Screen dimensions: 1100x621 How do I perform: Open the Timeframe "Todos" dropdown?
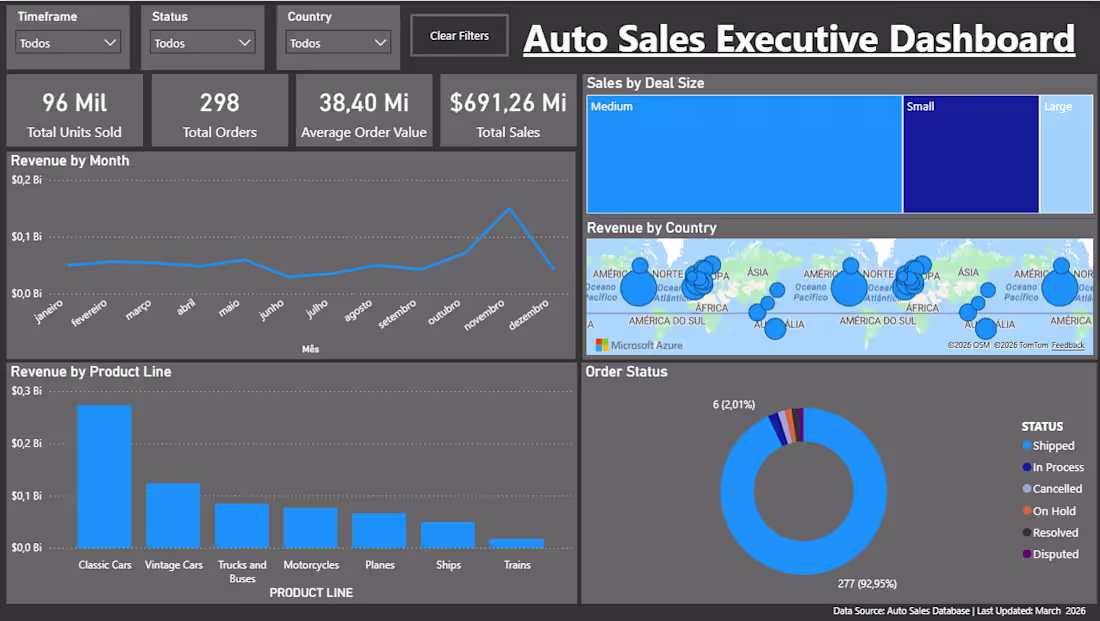pos(67,42)
